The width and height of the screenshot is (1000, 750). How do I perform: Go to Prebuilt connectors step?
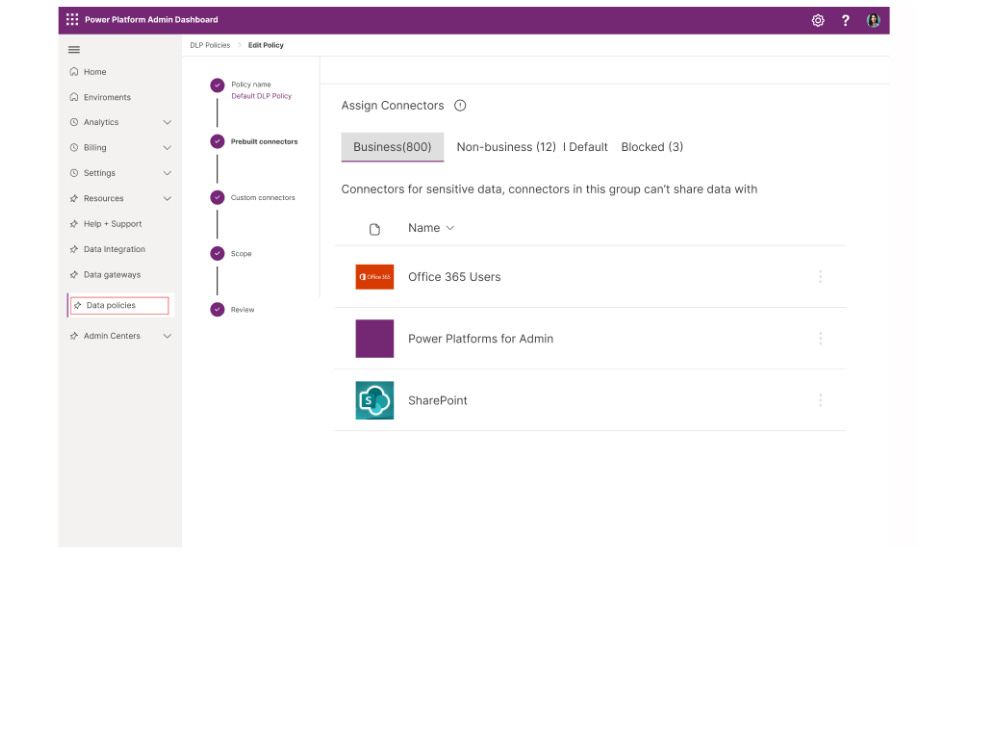point(264,142)
